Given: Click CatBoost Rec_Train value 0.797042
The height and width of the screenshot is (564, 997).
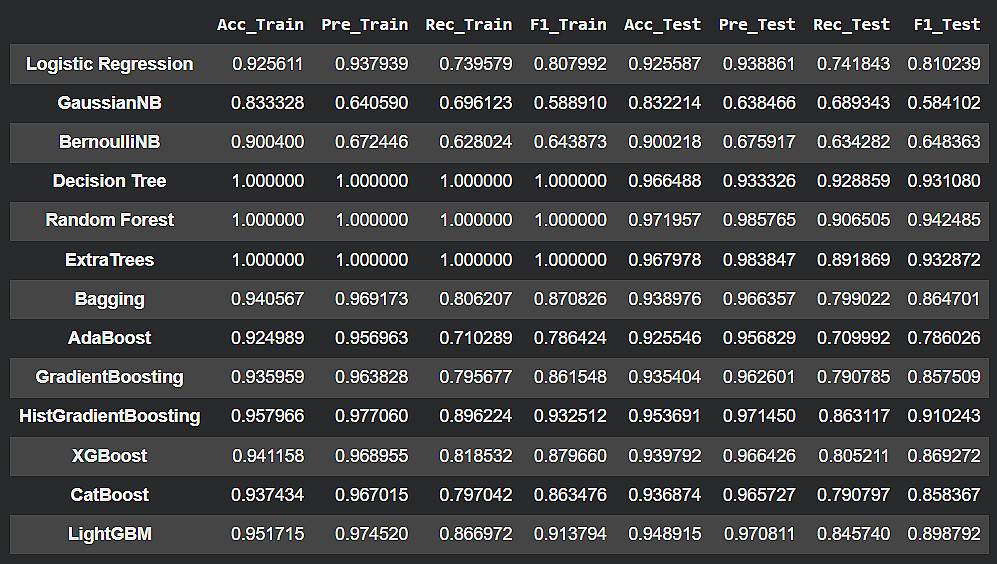Looking at the screenshot, I should pyautogui.click(x=476, y=495).
